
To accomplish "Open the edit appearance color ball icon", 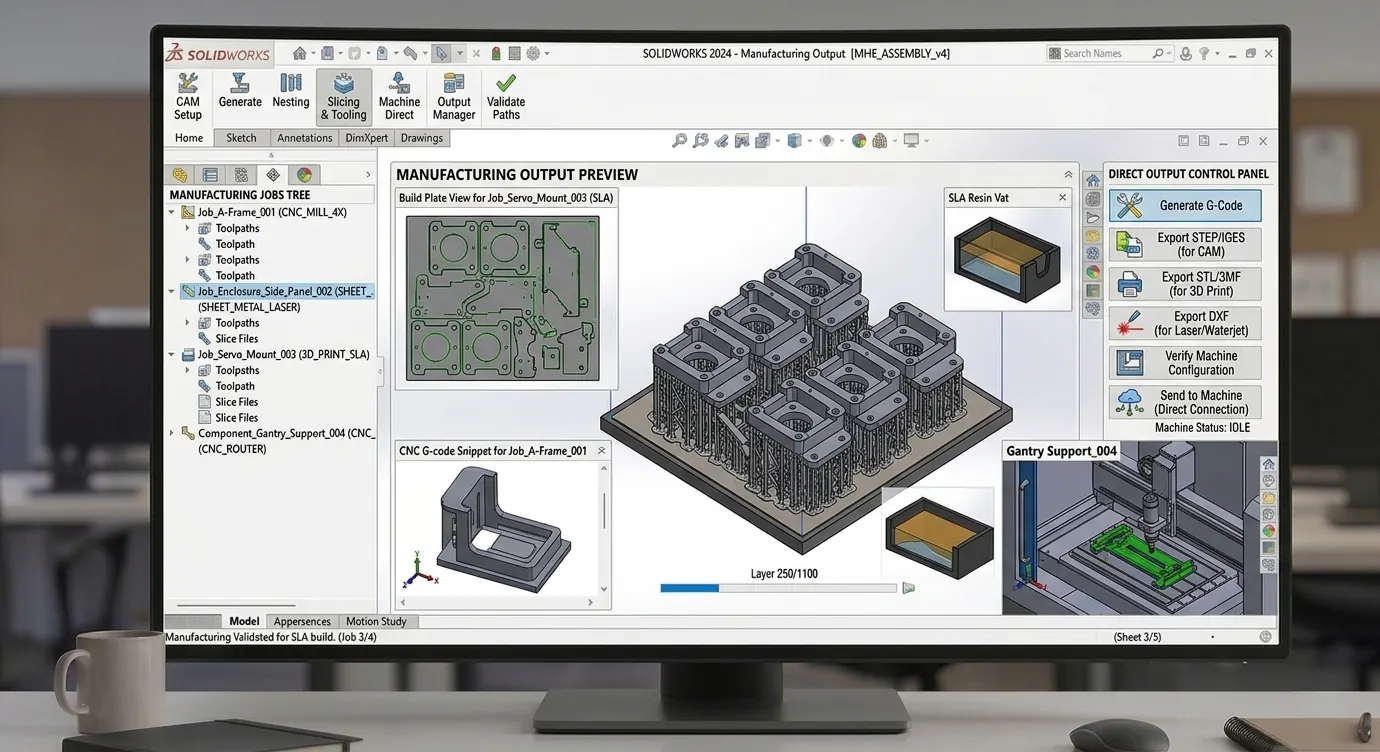I will click(x=858, y=141).
